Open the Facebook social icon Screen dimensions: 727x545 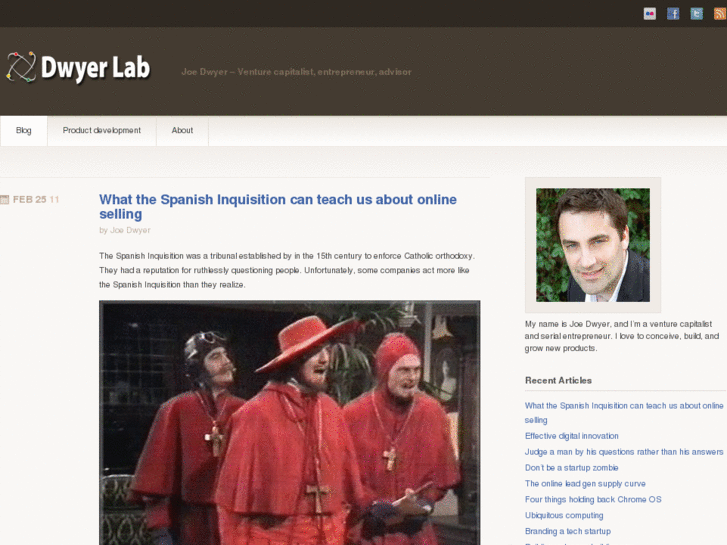point(673,14)
